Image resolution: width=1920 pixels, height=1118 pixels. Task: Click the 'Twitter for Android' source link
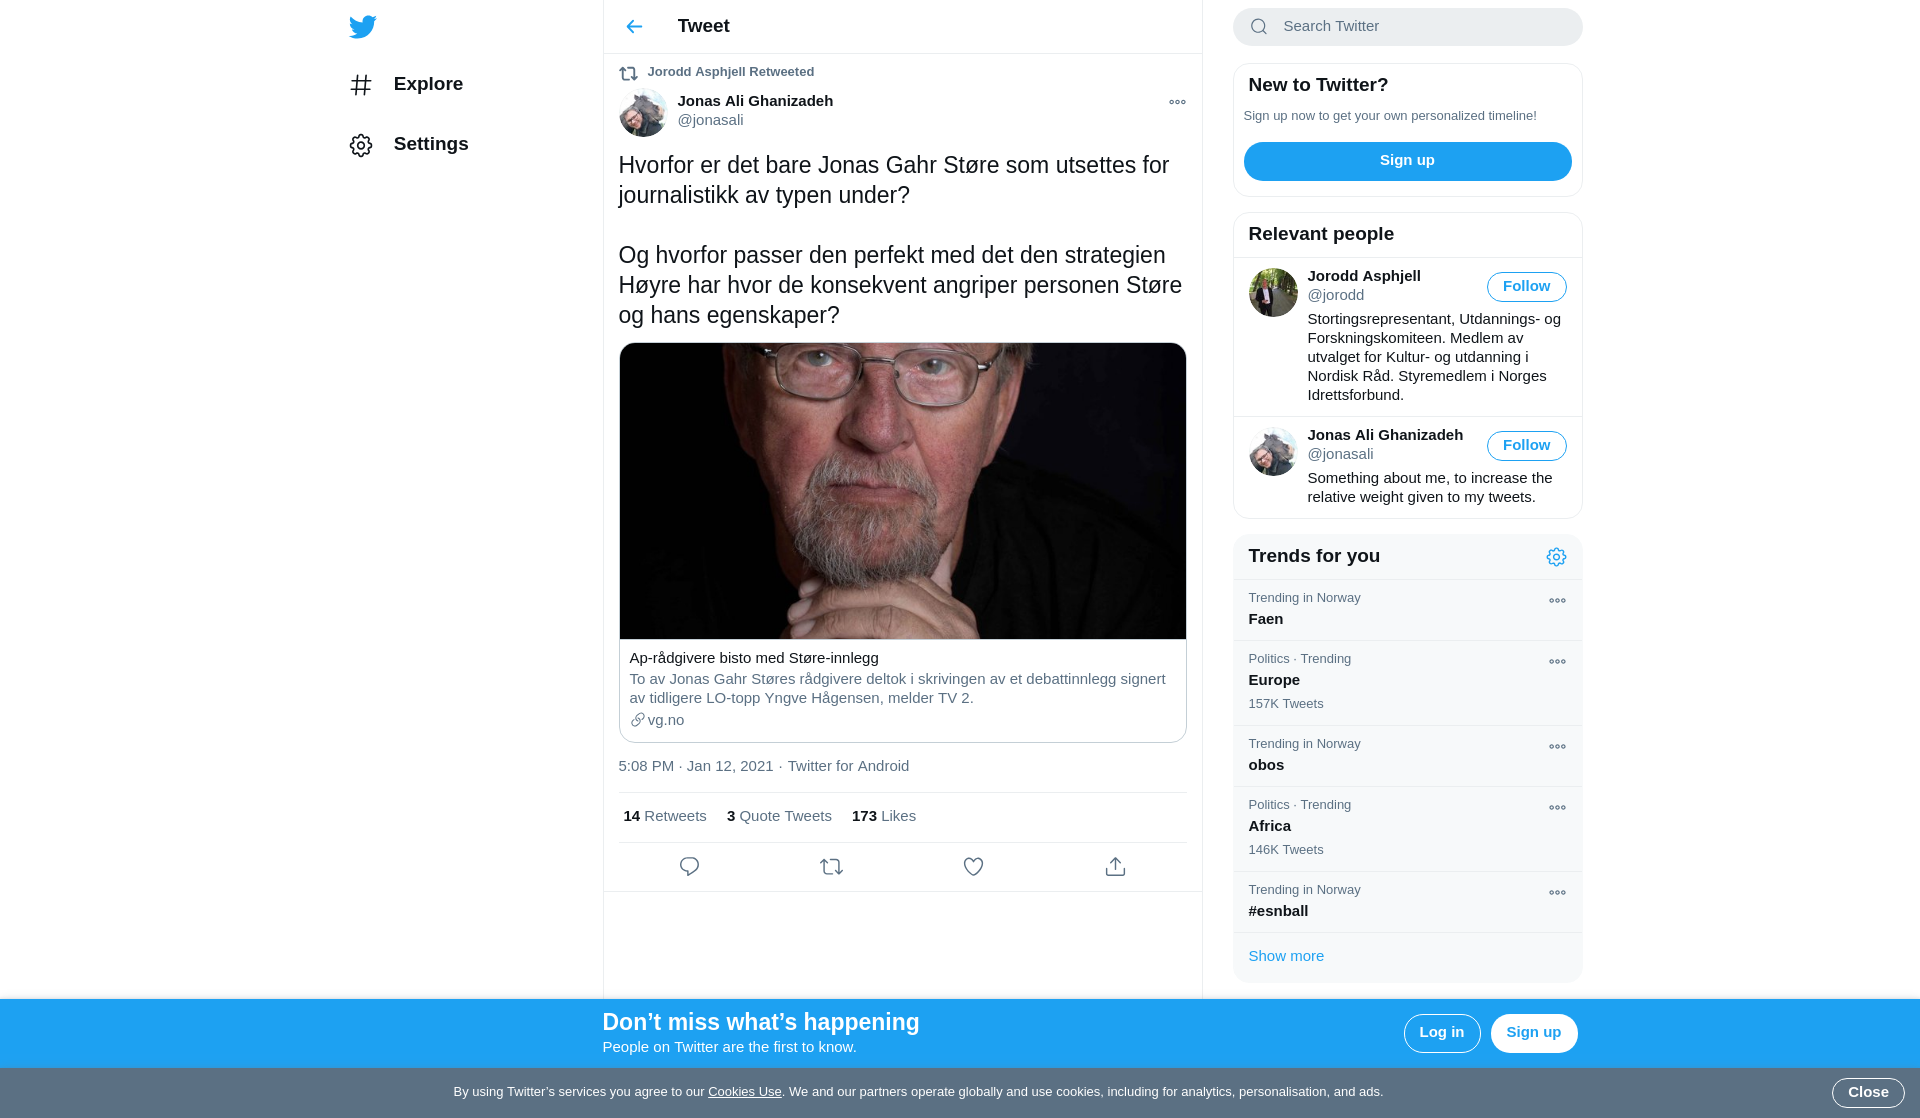coord(848,766)
